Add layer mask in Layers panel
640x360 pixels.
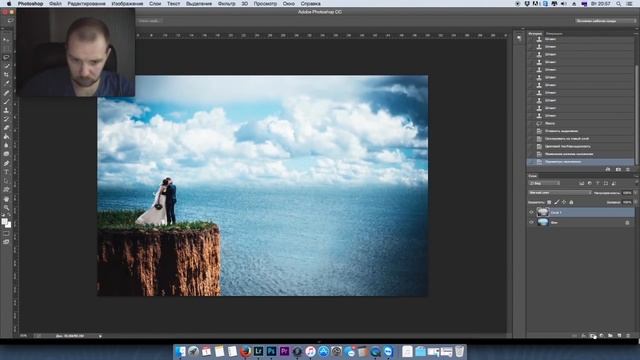593,336
